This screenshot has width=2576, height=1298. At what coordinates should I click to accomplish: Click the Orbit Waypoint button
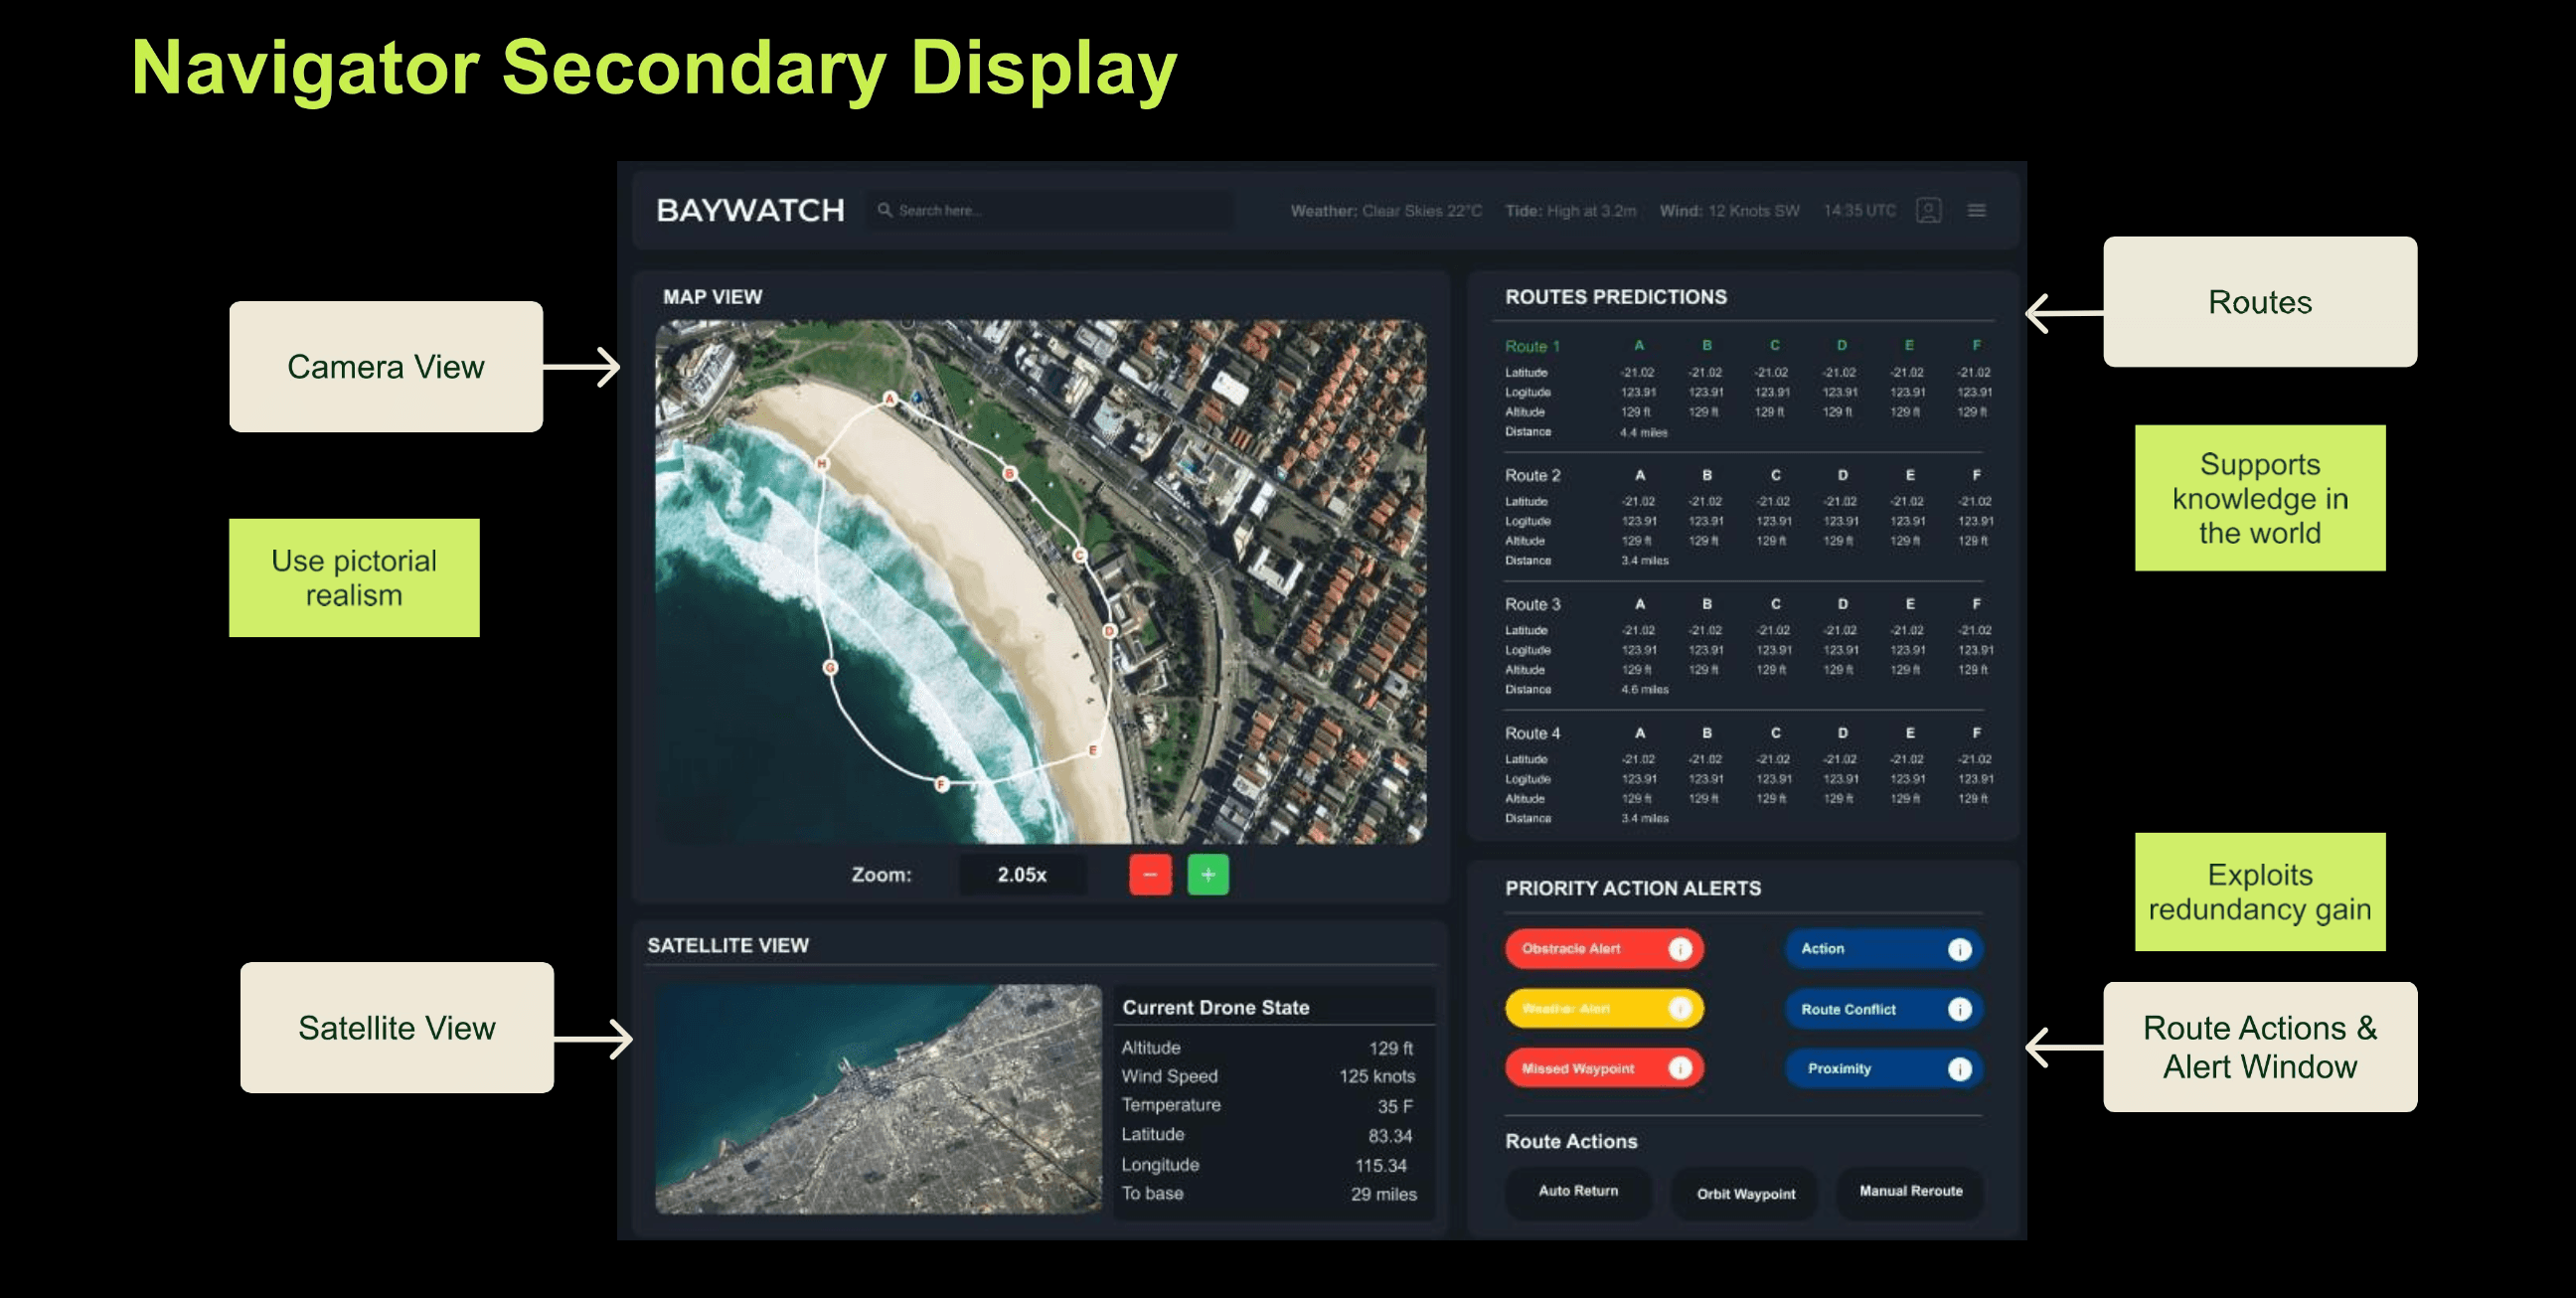click(x=1745, y=1193)
